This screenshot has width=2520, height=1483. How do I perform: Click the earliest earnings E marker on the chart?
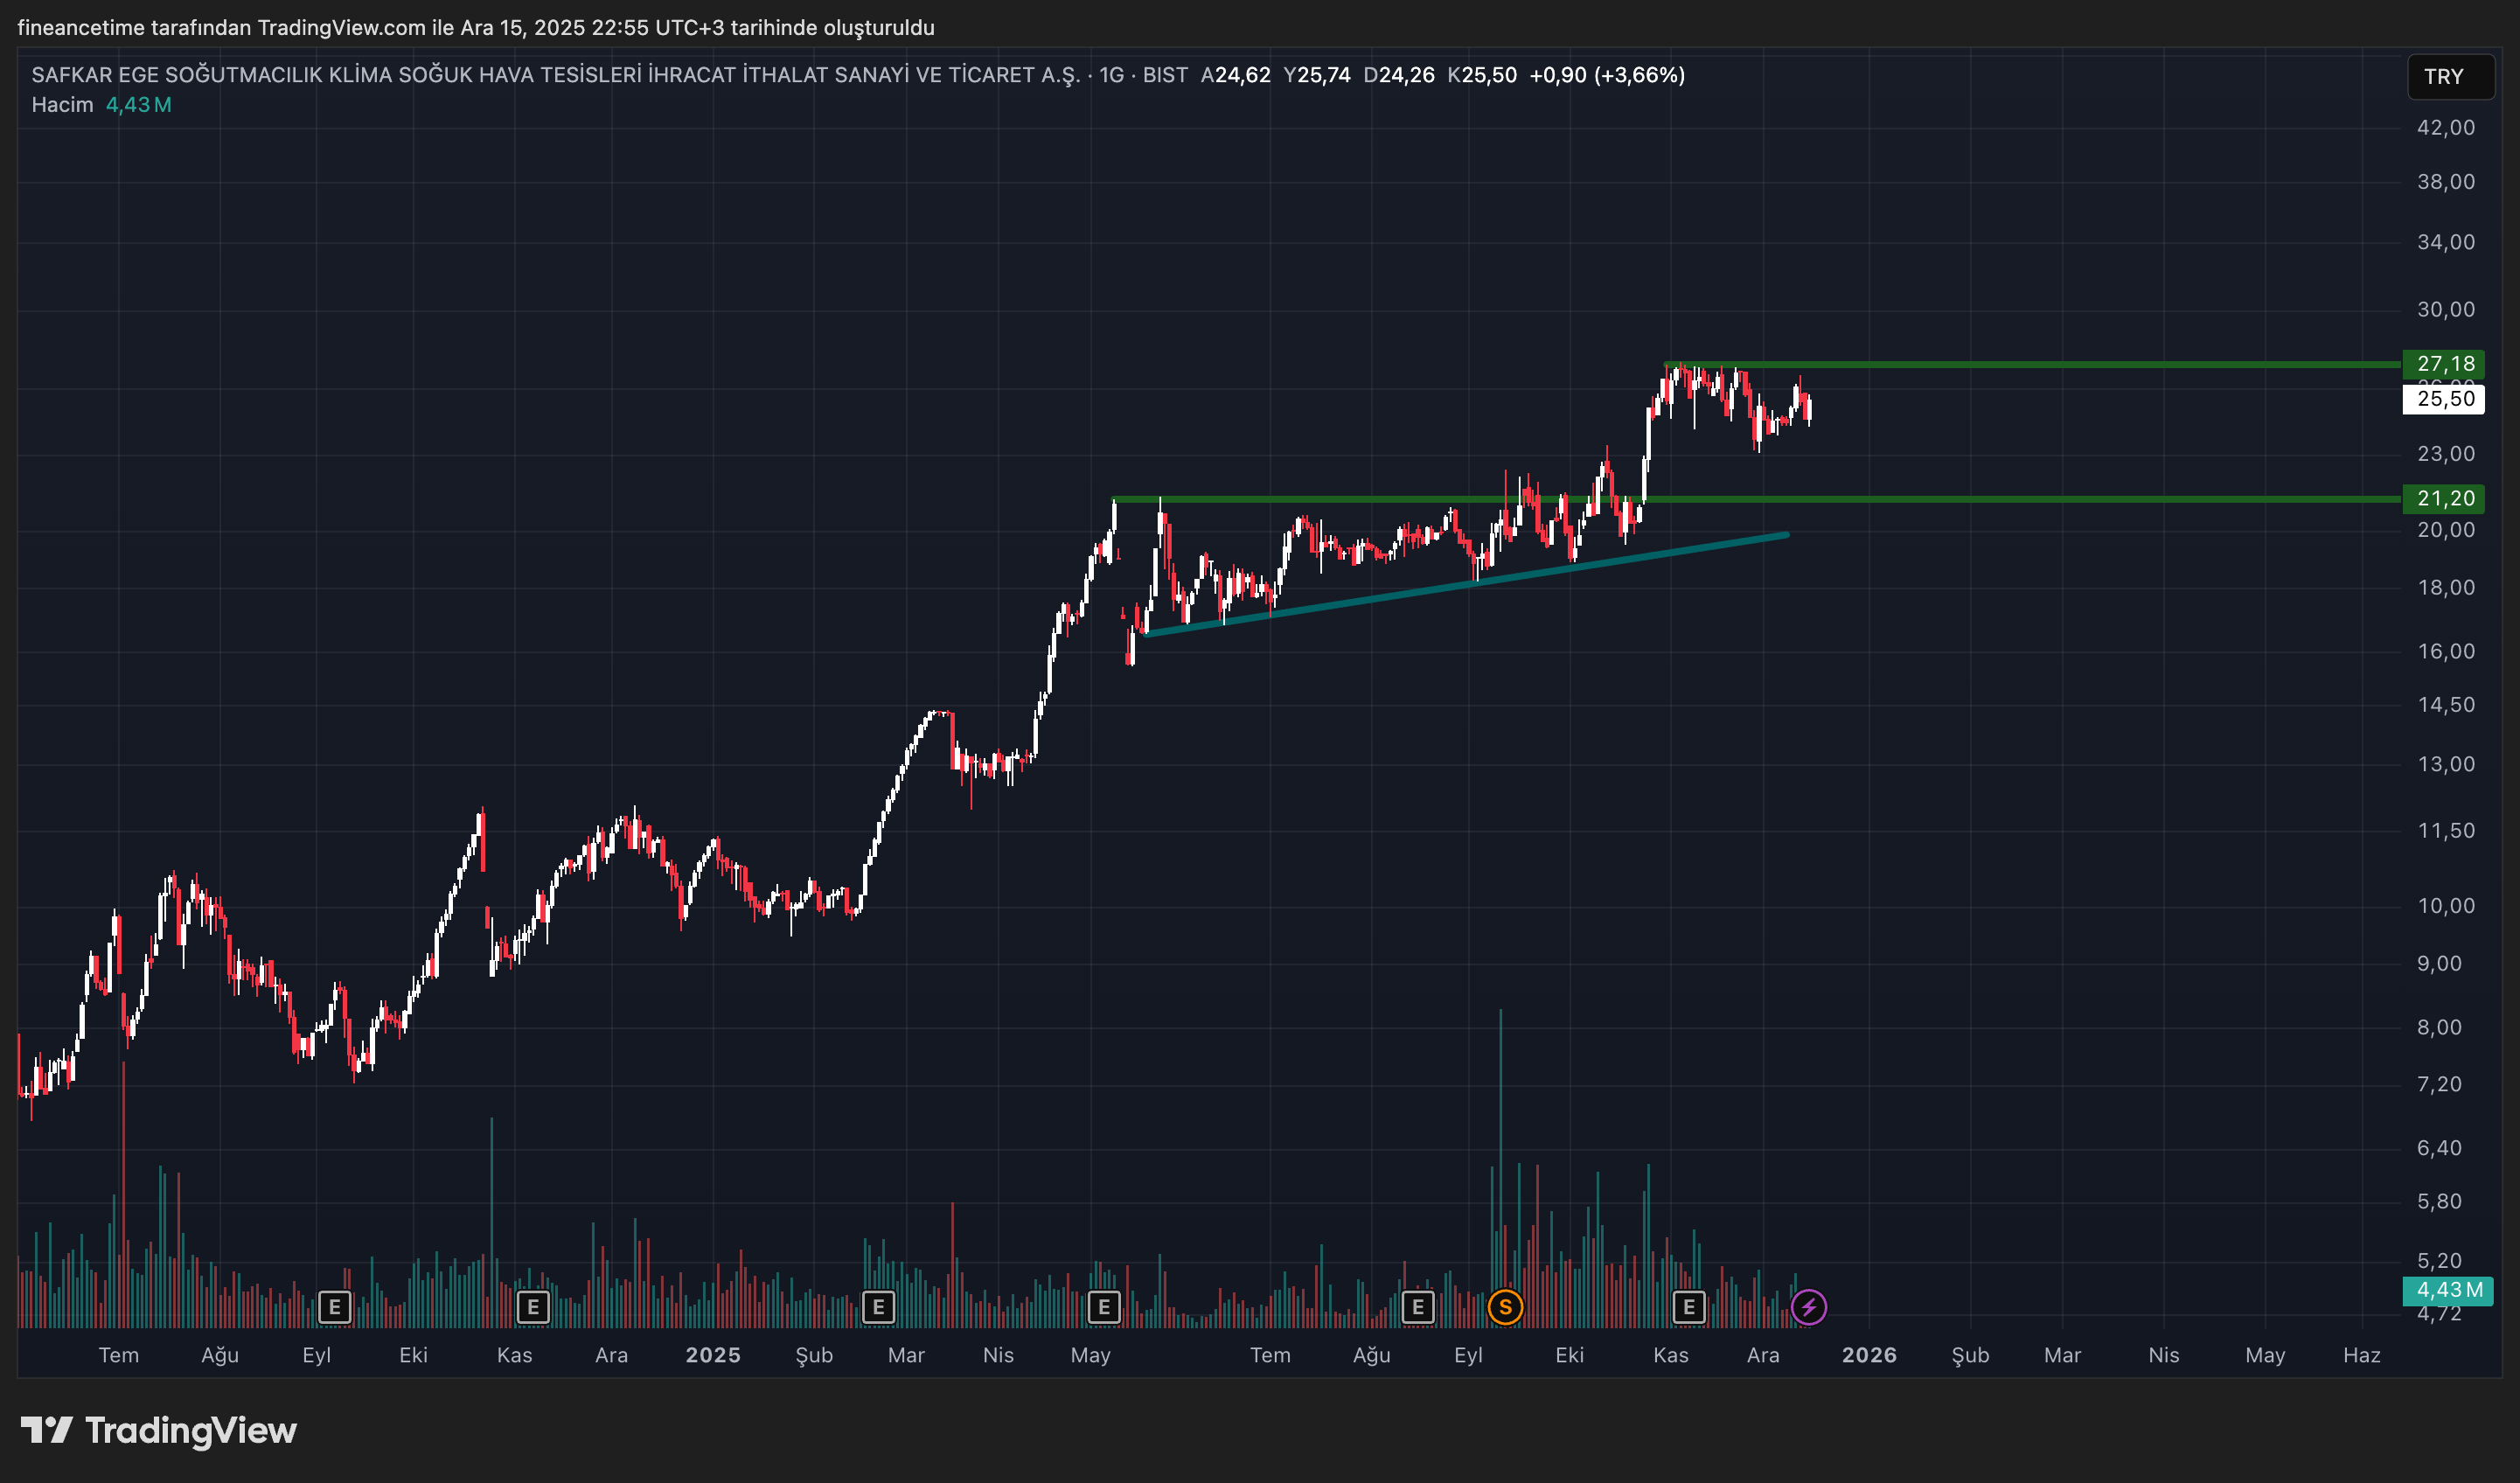click(x=334, y=1307)
